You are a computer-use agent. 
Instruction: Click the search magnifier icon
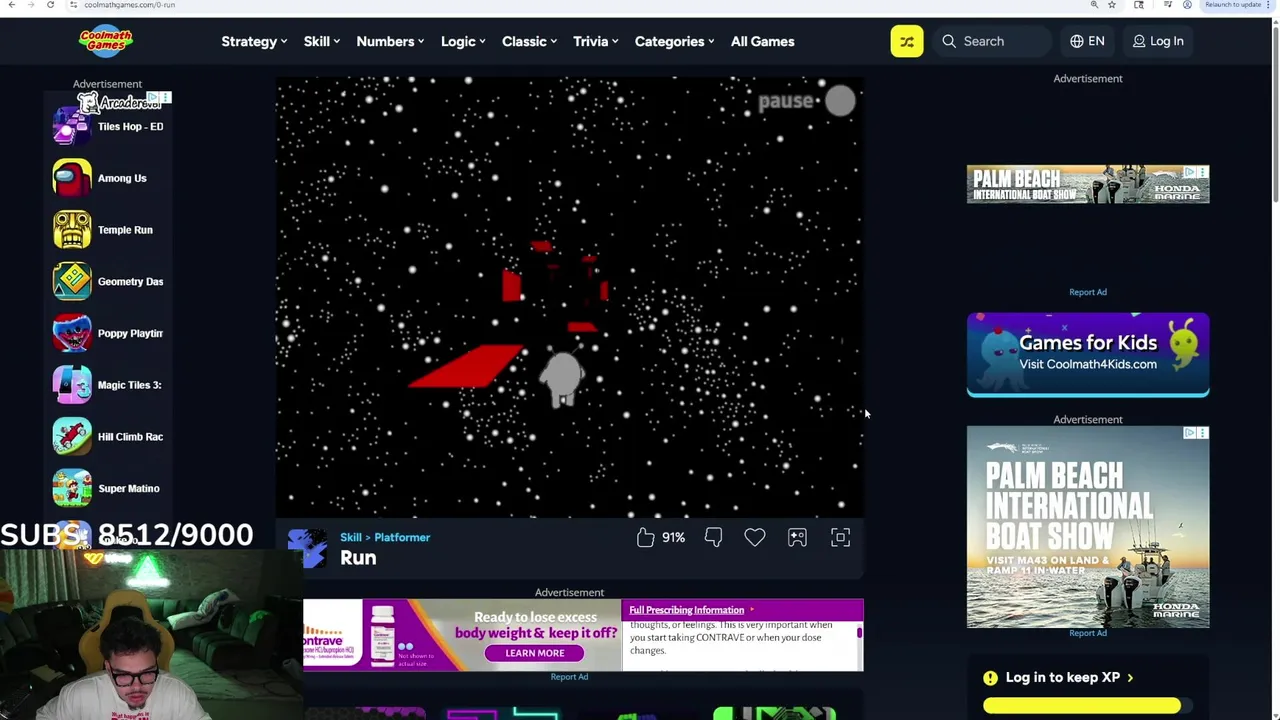(949, 41)
